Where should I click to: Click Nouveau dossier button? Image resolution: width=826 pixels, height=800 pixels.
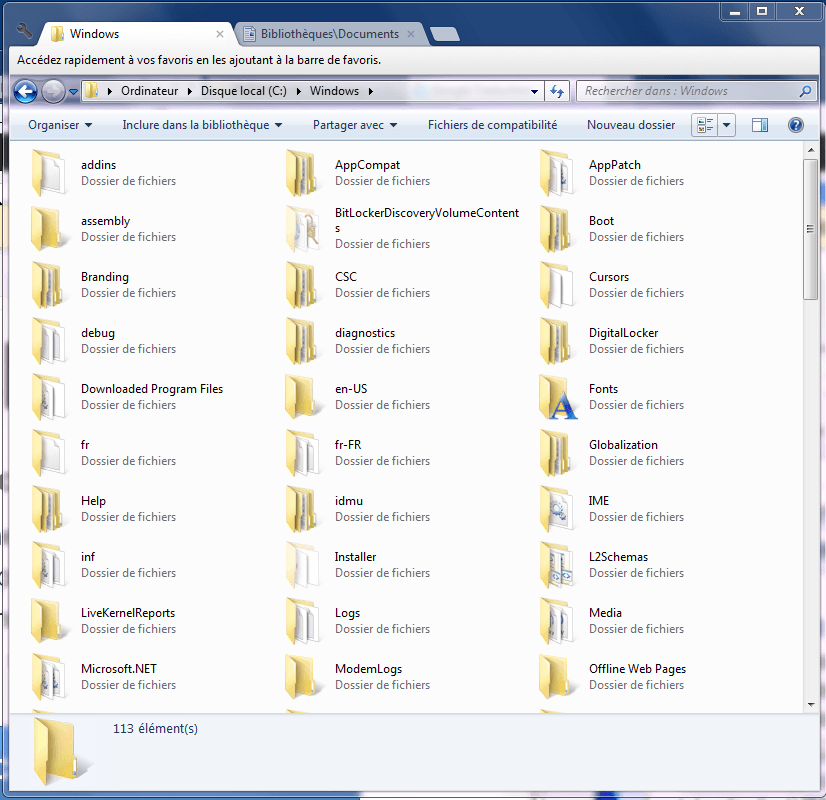(x=631, y=125)
